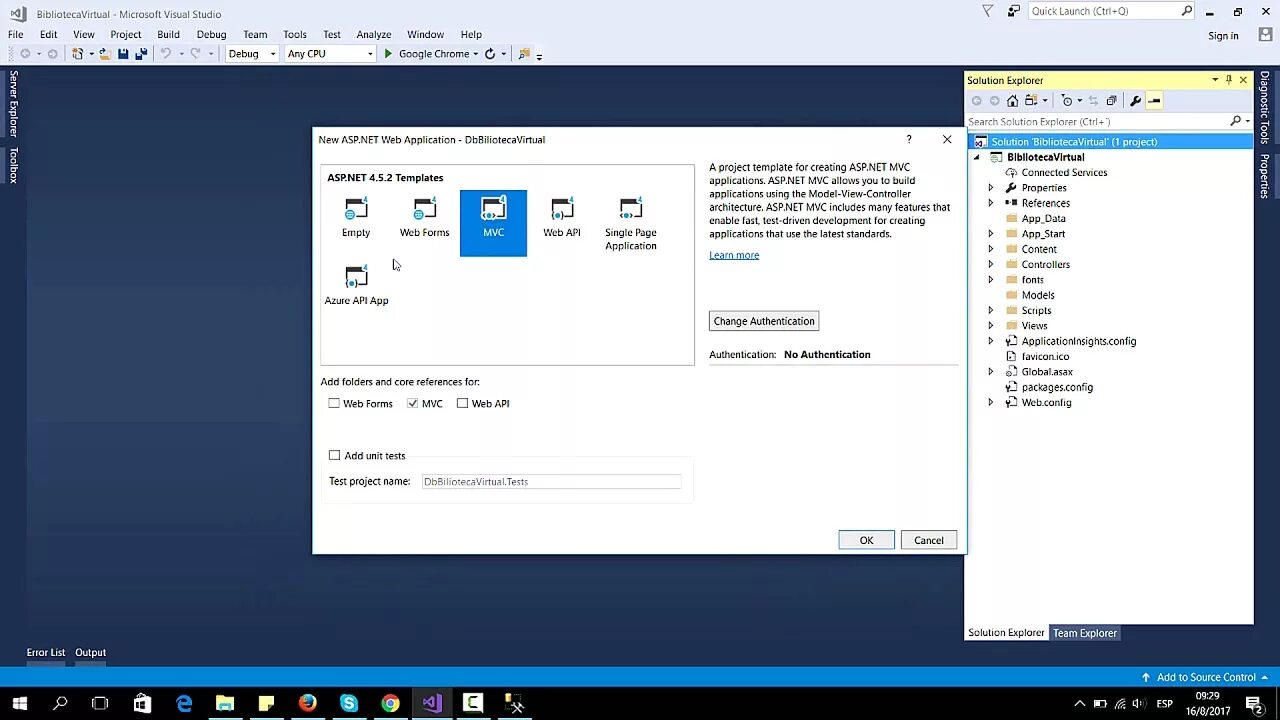Open the Output tab

point(90,652)
